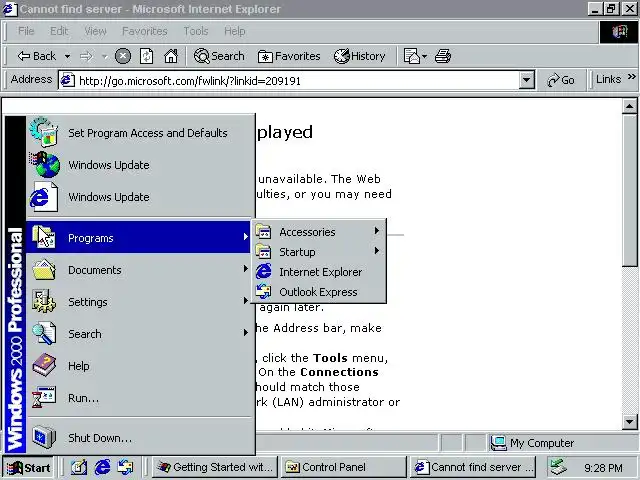Open the View menu
The image size is (640, 480).
[95, 31]
